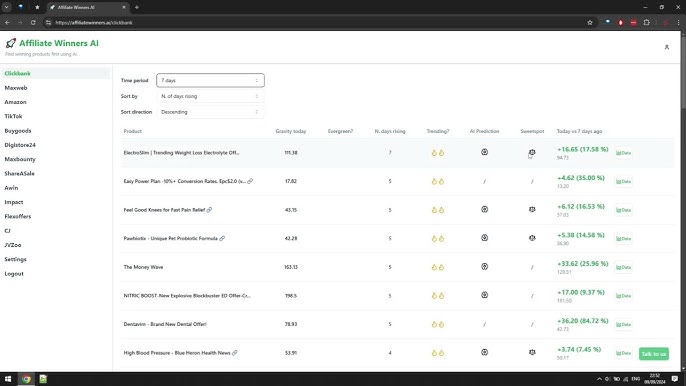This screenshot has height=386, width=686.
Task: Switch to Amazon in the sidebar
Action: click(15, 102)
